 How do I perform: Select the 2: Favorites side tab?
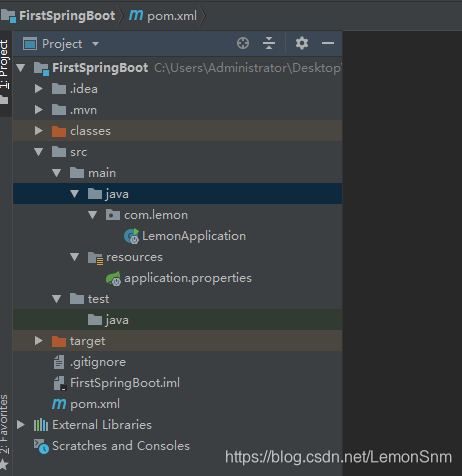[4, 424]
